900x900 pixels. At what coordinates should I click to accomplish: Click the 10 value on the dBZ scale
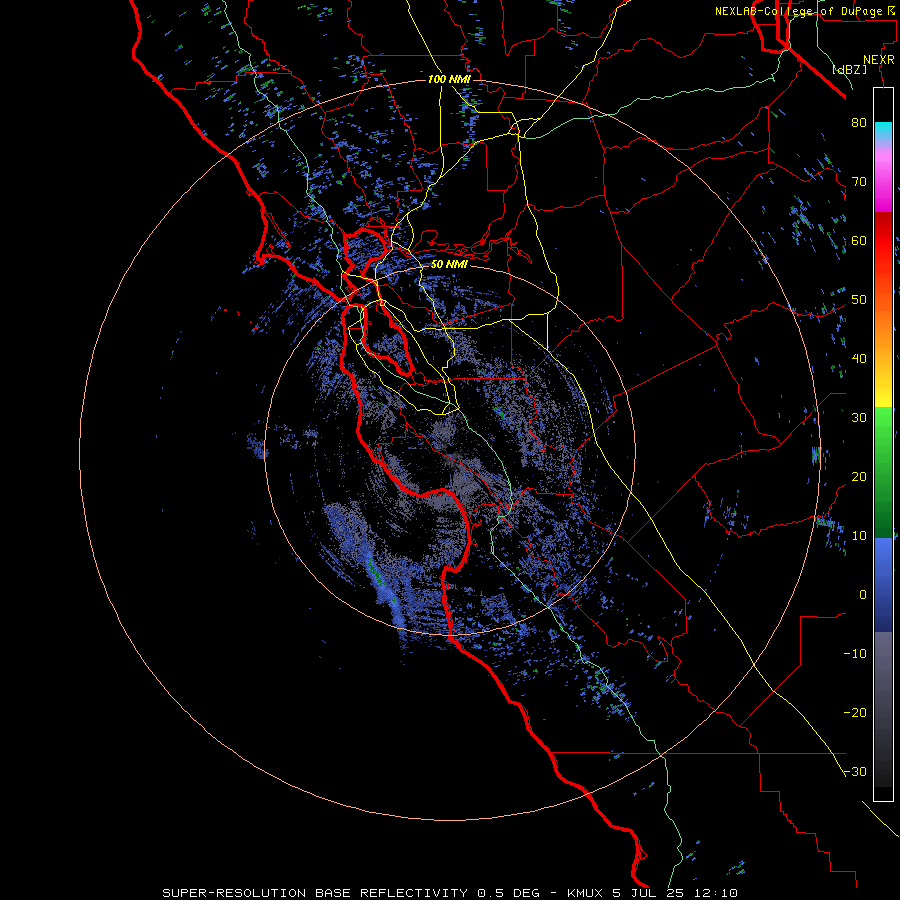(x=859, y=536)
